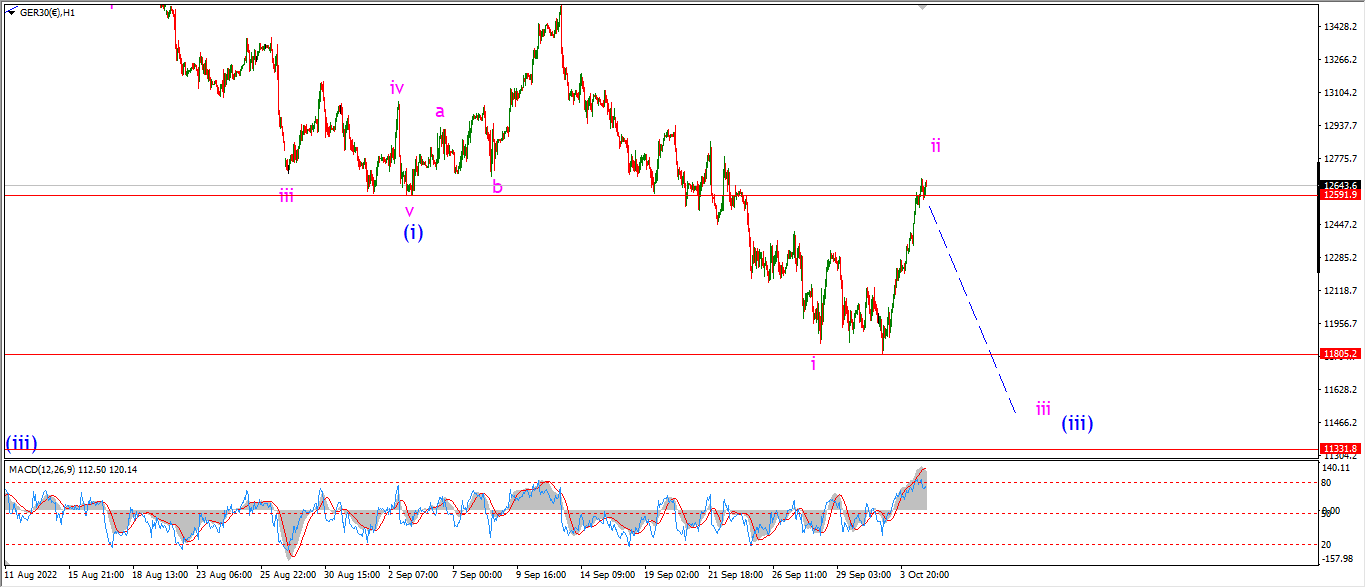Select the blue '(iii)' label at the projection end

(x=1077, y=423)
